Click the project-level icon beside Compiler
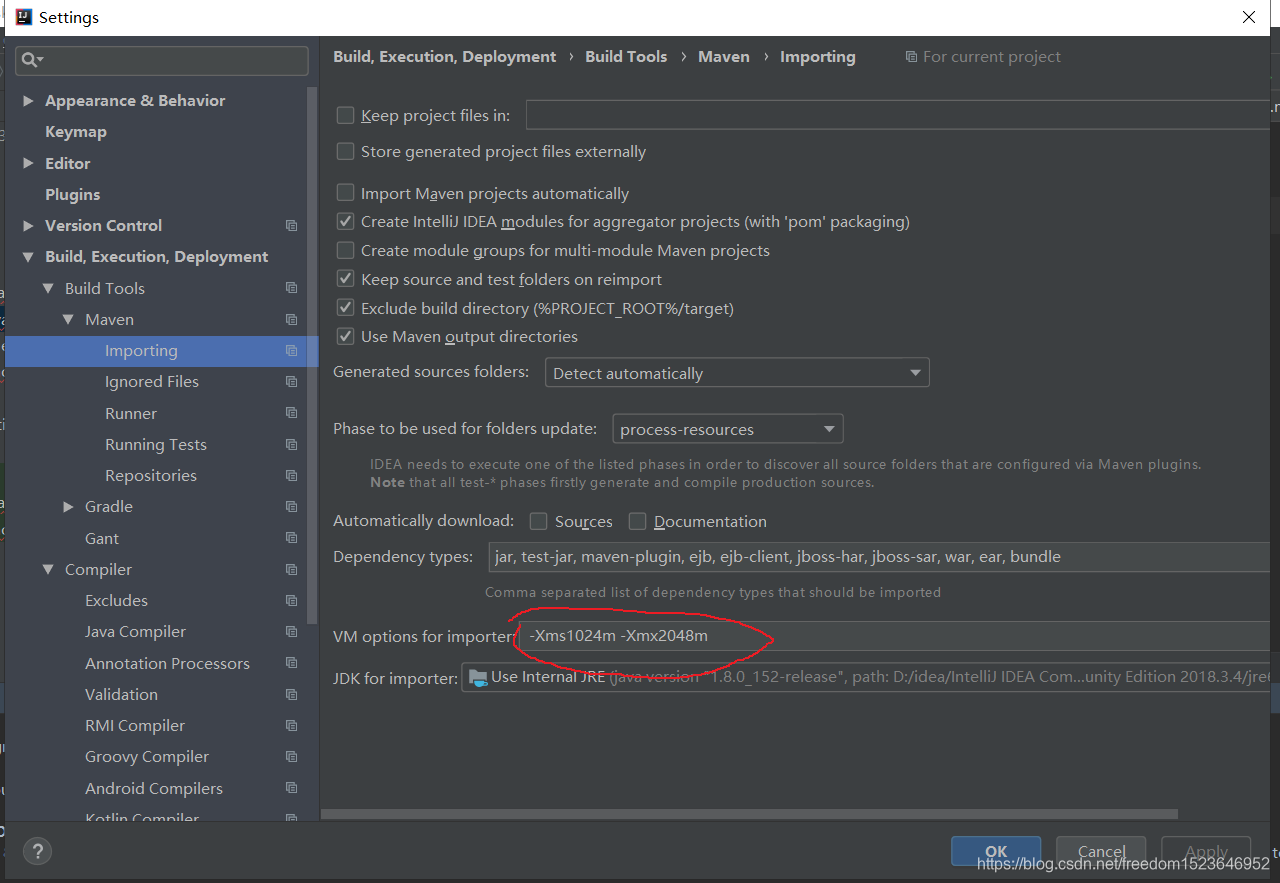 pyautogui.click(x=291, y=570)
